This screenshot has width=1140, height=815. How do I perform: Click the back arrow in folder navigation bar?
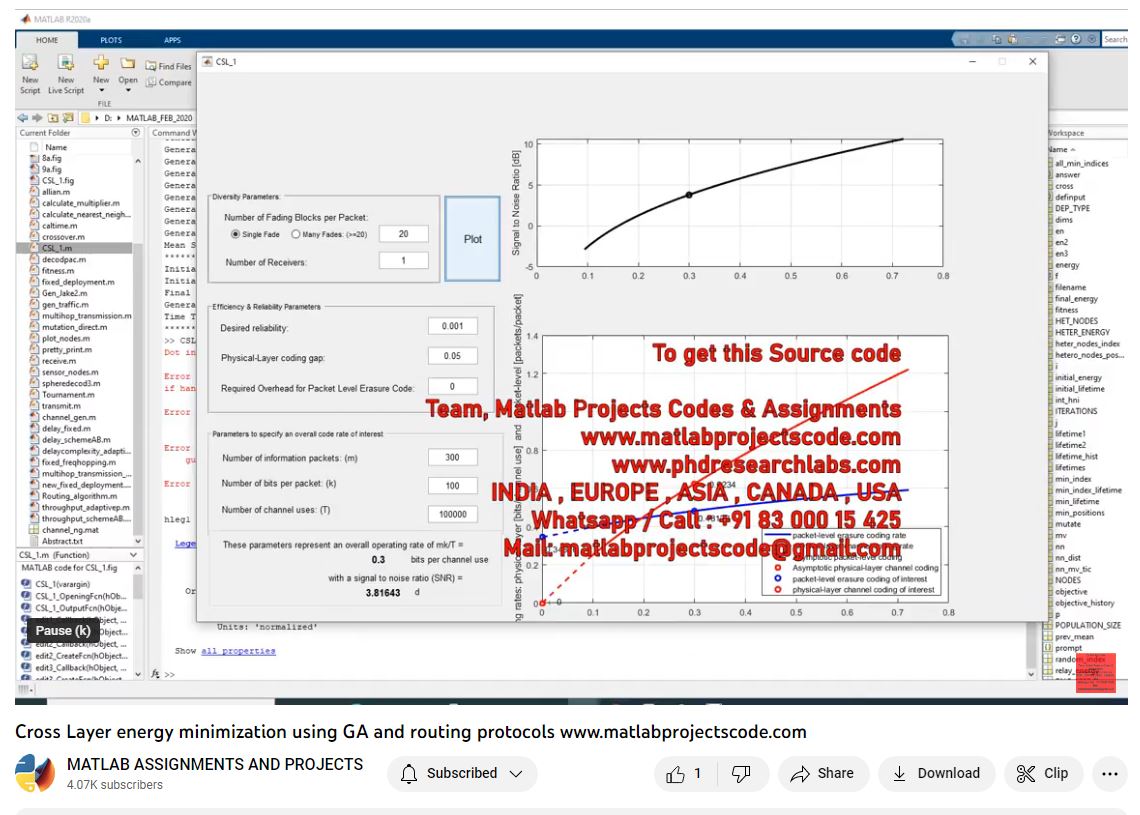pos(23,118)
